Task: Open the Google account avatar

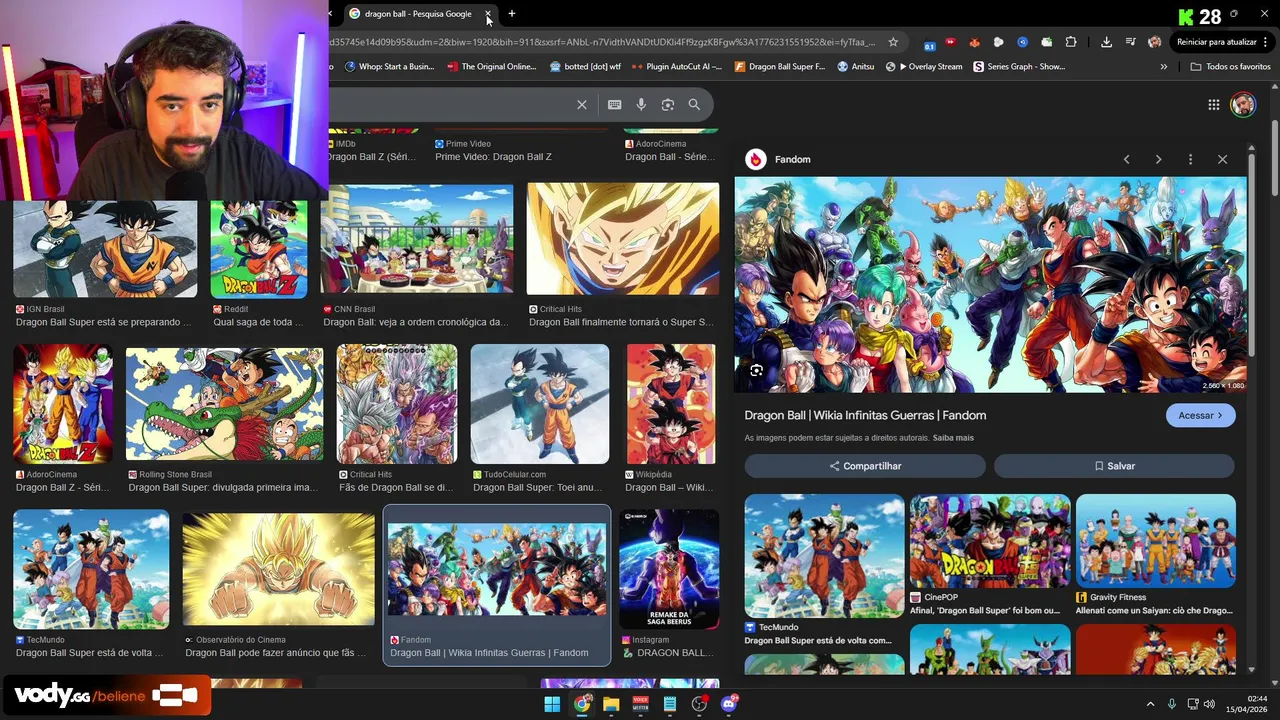Action: pos(1243,105)
